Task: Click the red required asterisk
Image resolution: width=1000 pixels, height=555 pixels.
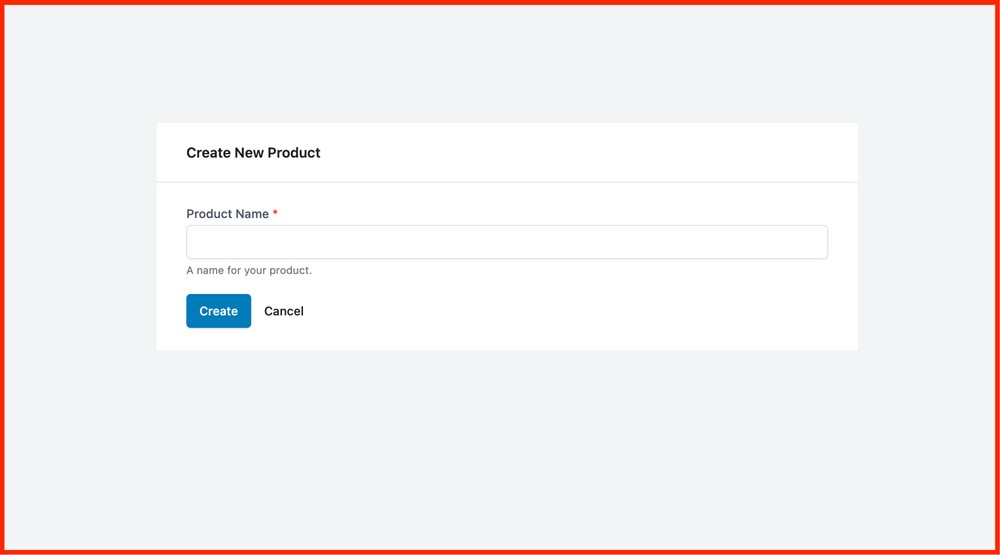Action: pyautogui.click(x=275, y=213)
